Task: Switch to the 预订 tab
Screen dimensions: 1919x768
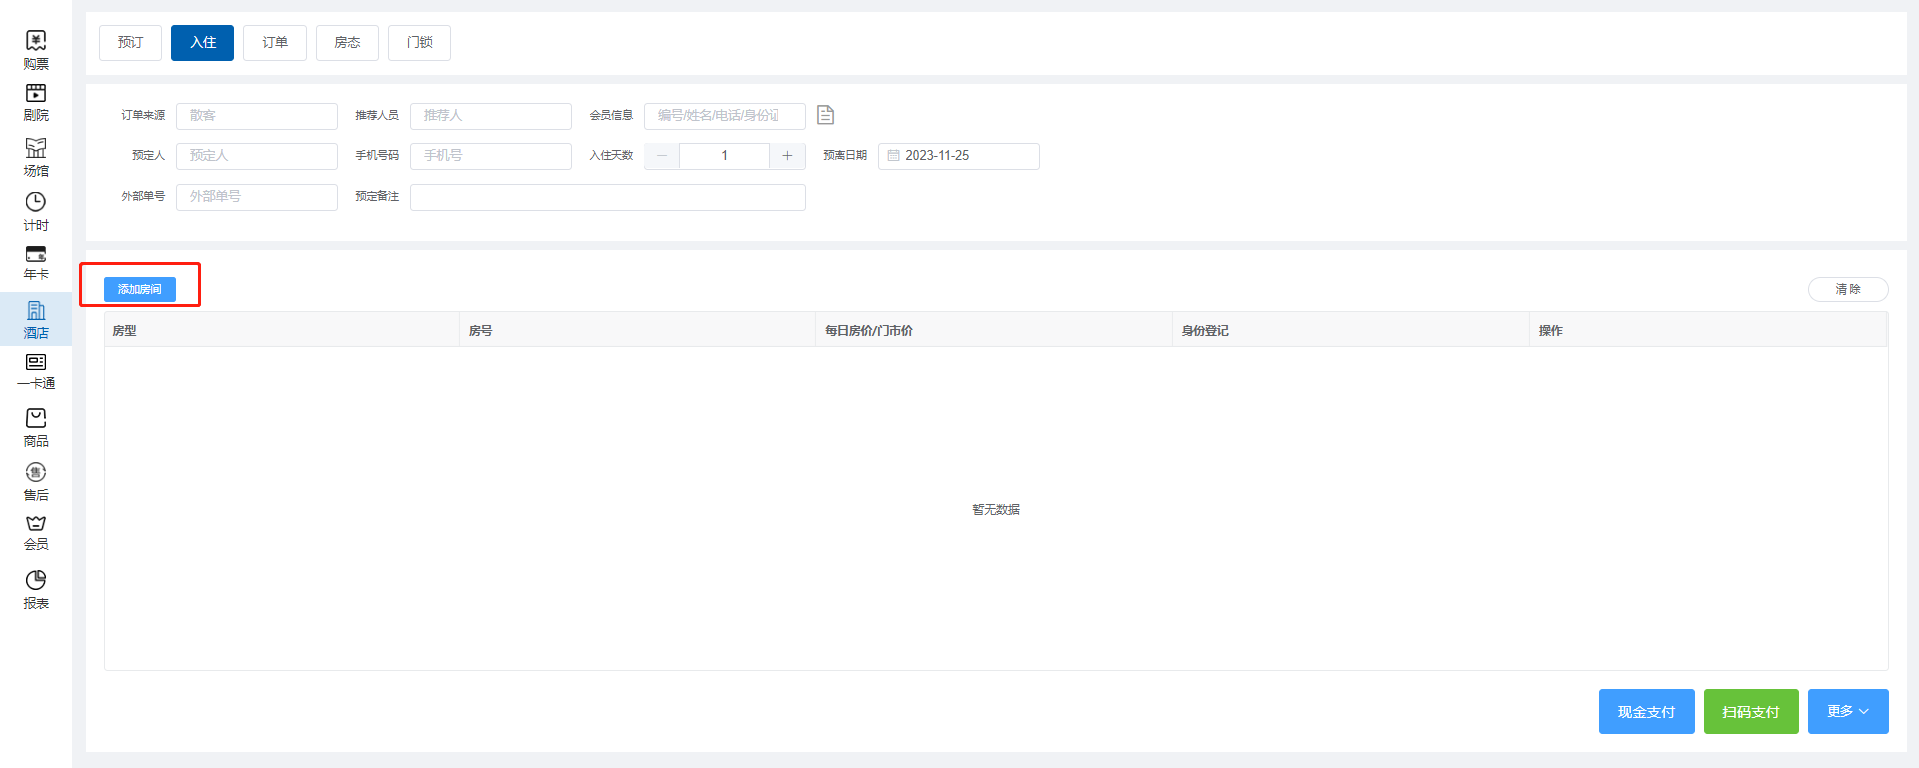Action: pyautogui.click(x=130, y=43)
